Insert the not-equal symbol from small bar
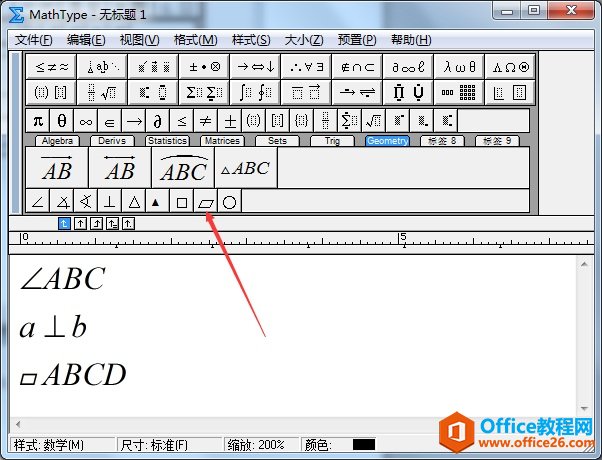This screenshot has width=602, height=460. 205,121
